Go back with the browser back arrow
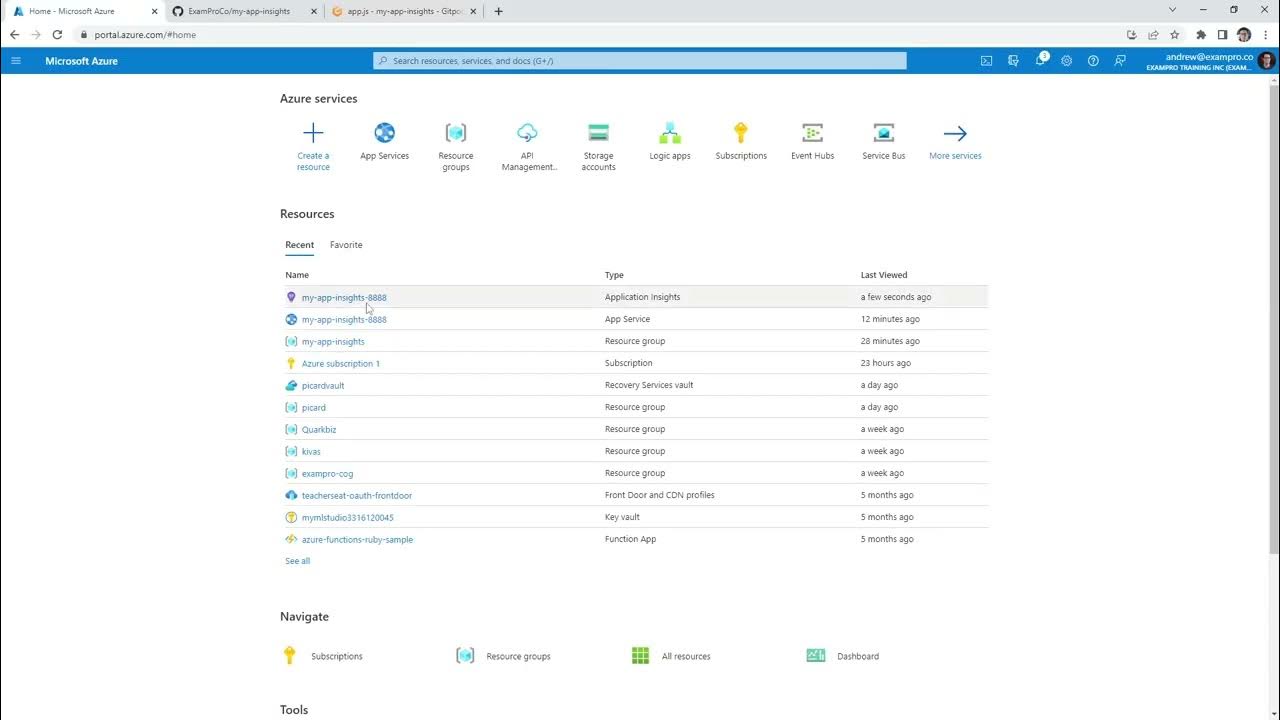The image size is (1280, 720). (x=14, y=34)
